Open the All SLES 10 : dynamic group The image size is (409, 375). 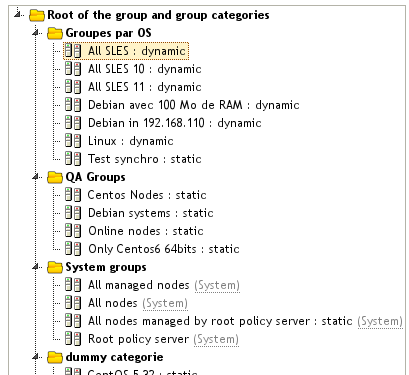click(145, 69)
